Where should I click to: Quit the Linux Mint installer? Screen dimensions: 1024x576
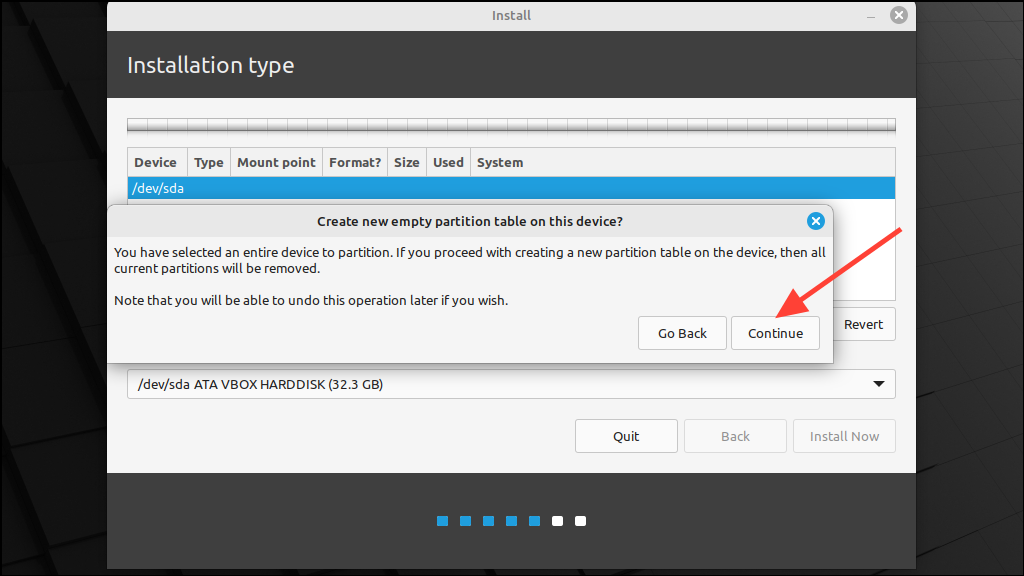626,436
